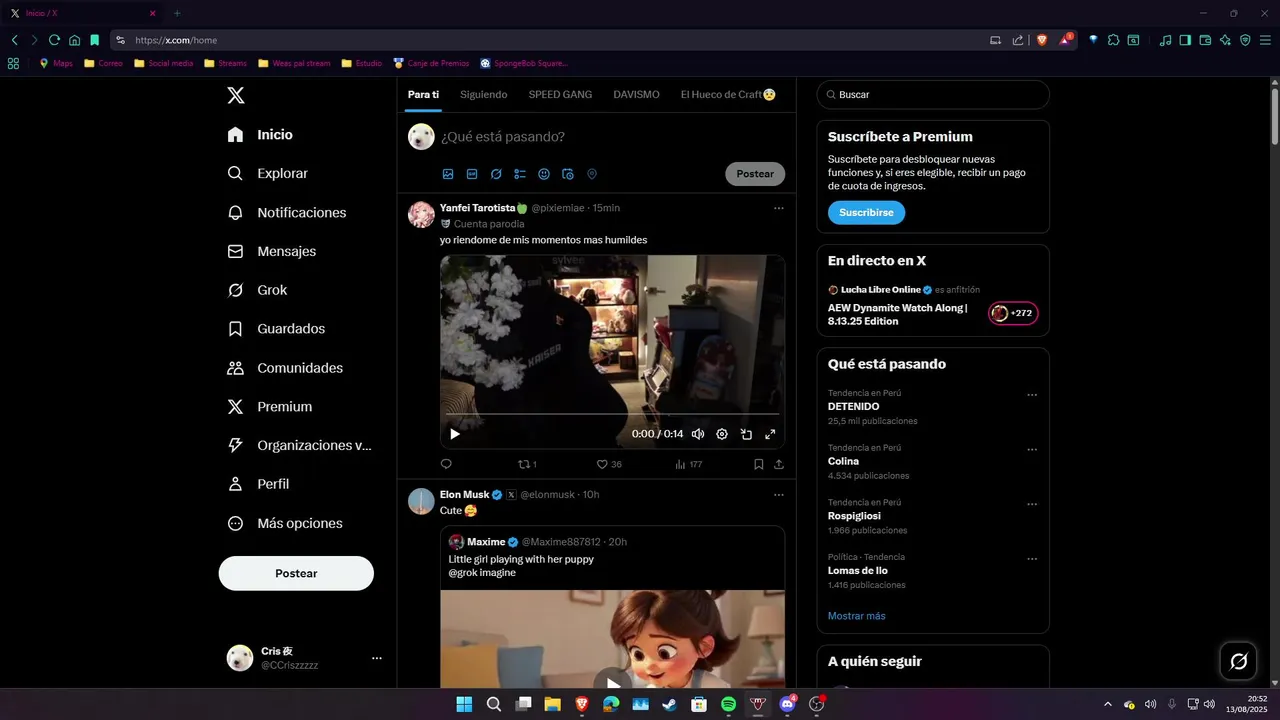Click the small Postear composer button
The image size is (1280, 720).
tap(755, 174)
